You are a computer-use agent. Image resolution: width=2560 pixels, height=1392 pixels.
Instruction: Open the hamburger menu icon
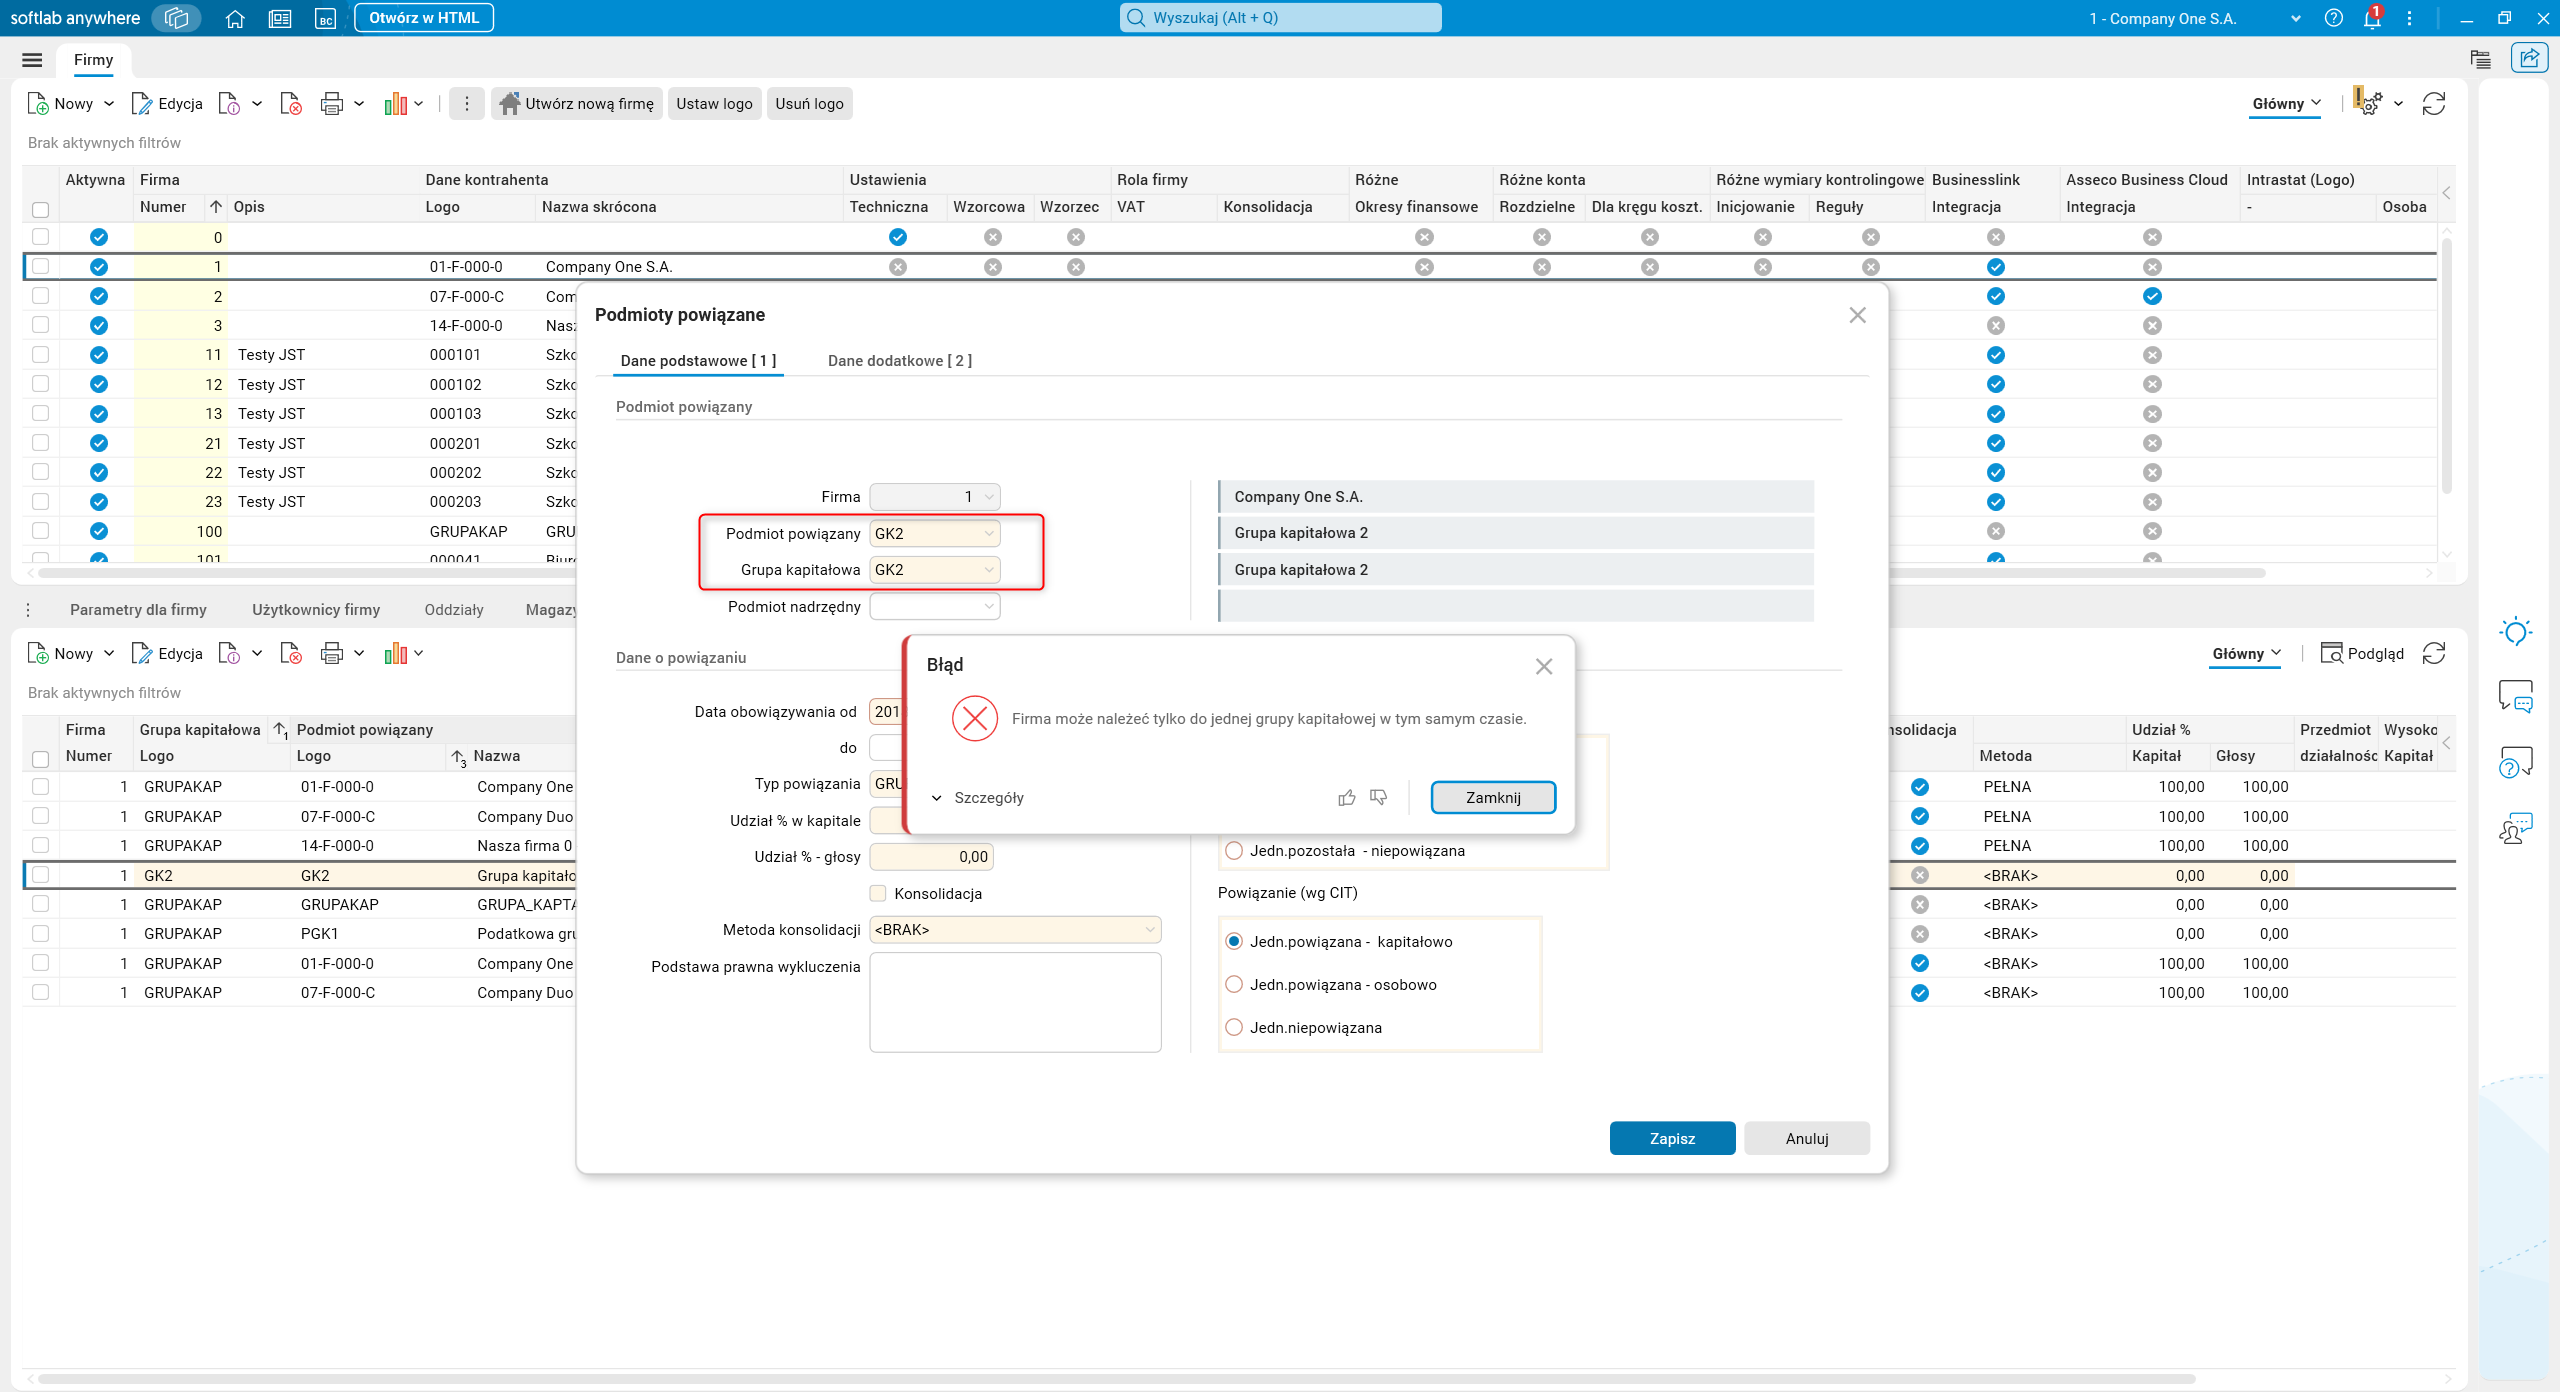point(32,60)
